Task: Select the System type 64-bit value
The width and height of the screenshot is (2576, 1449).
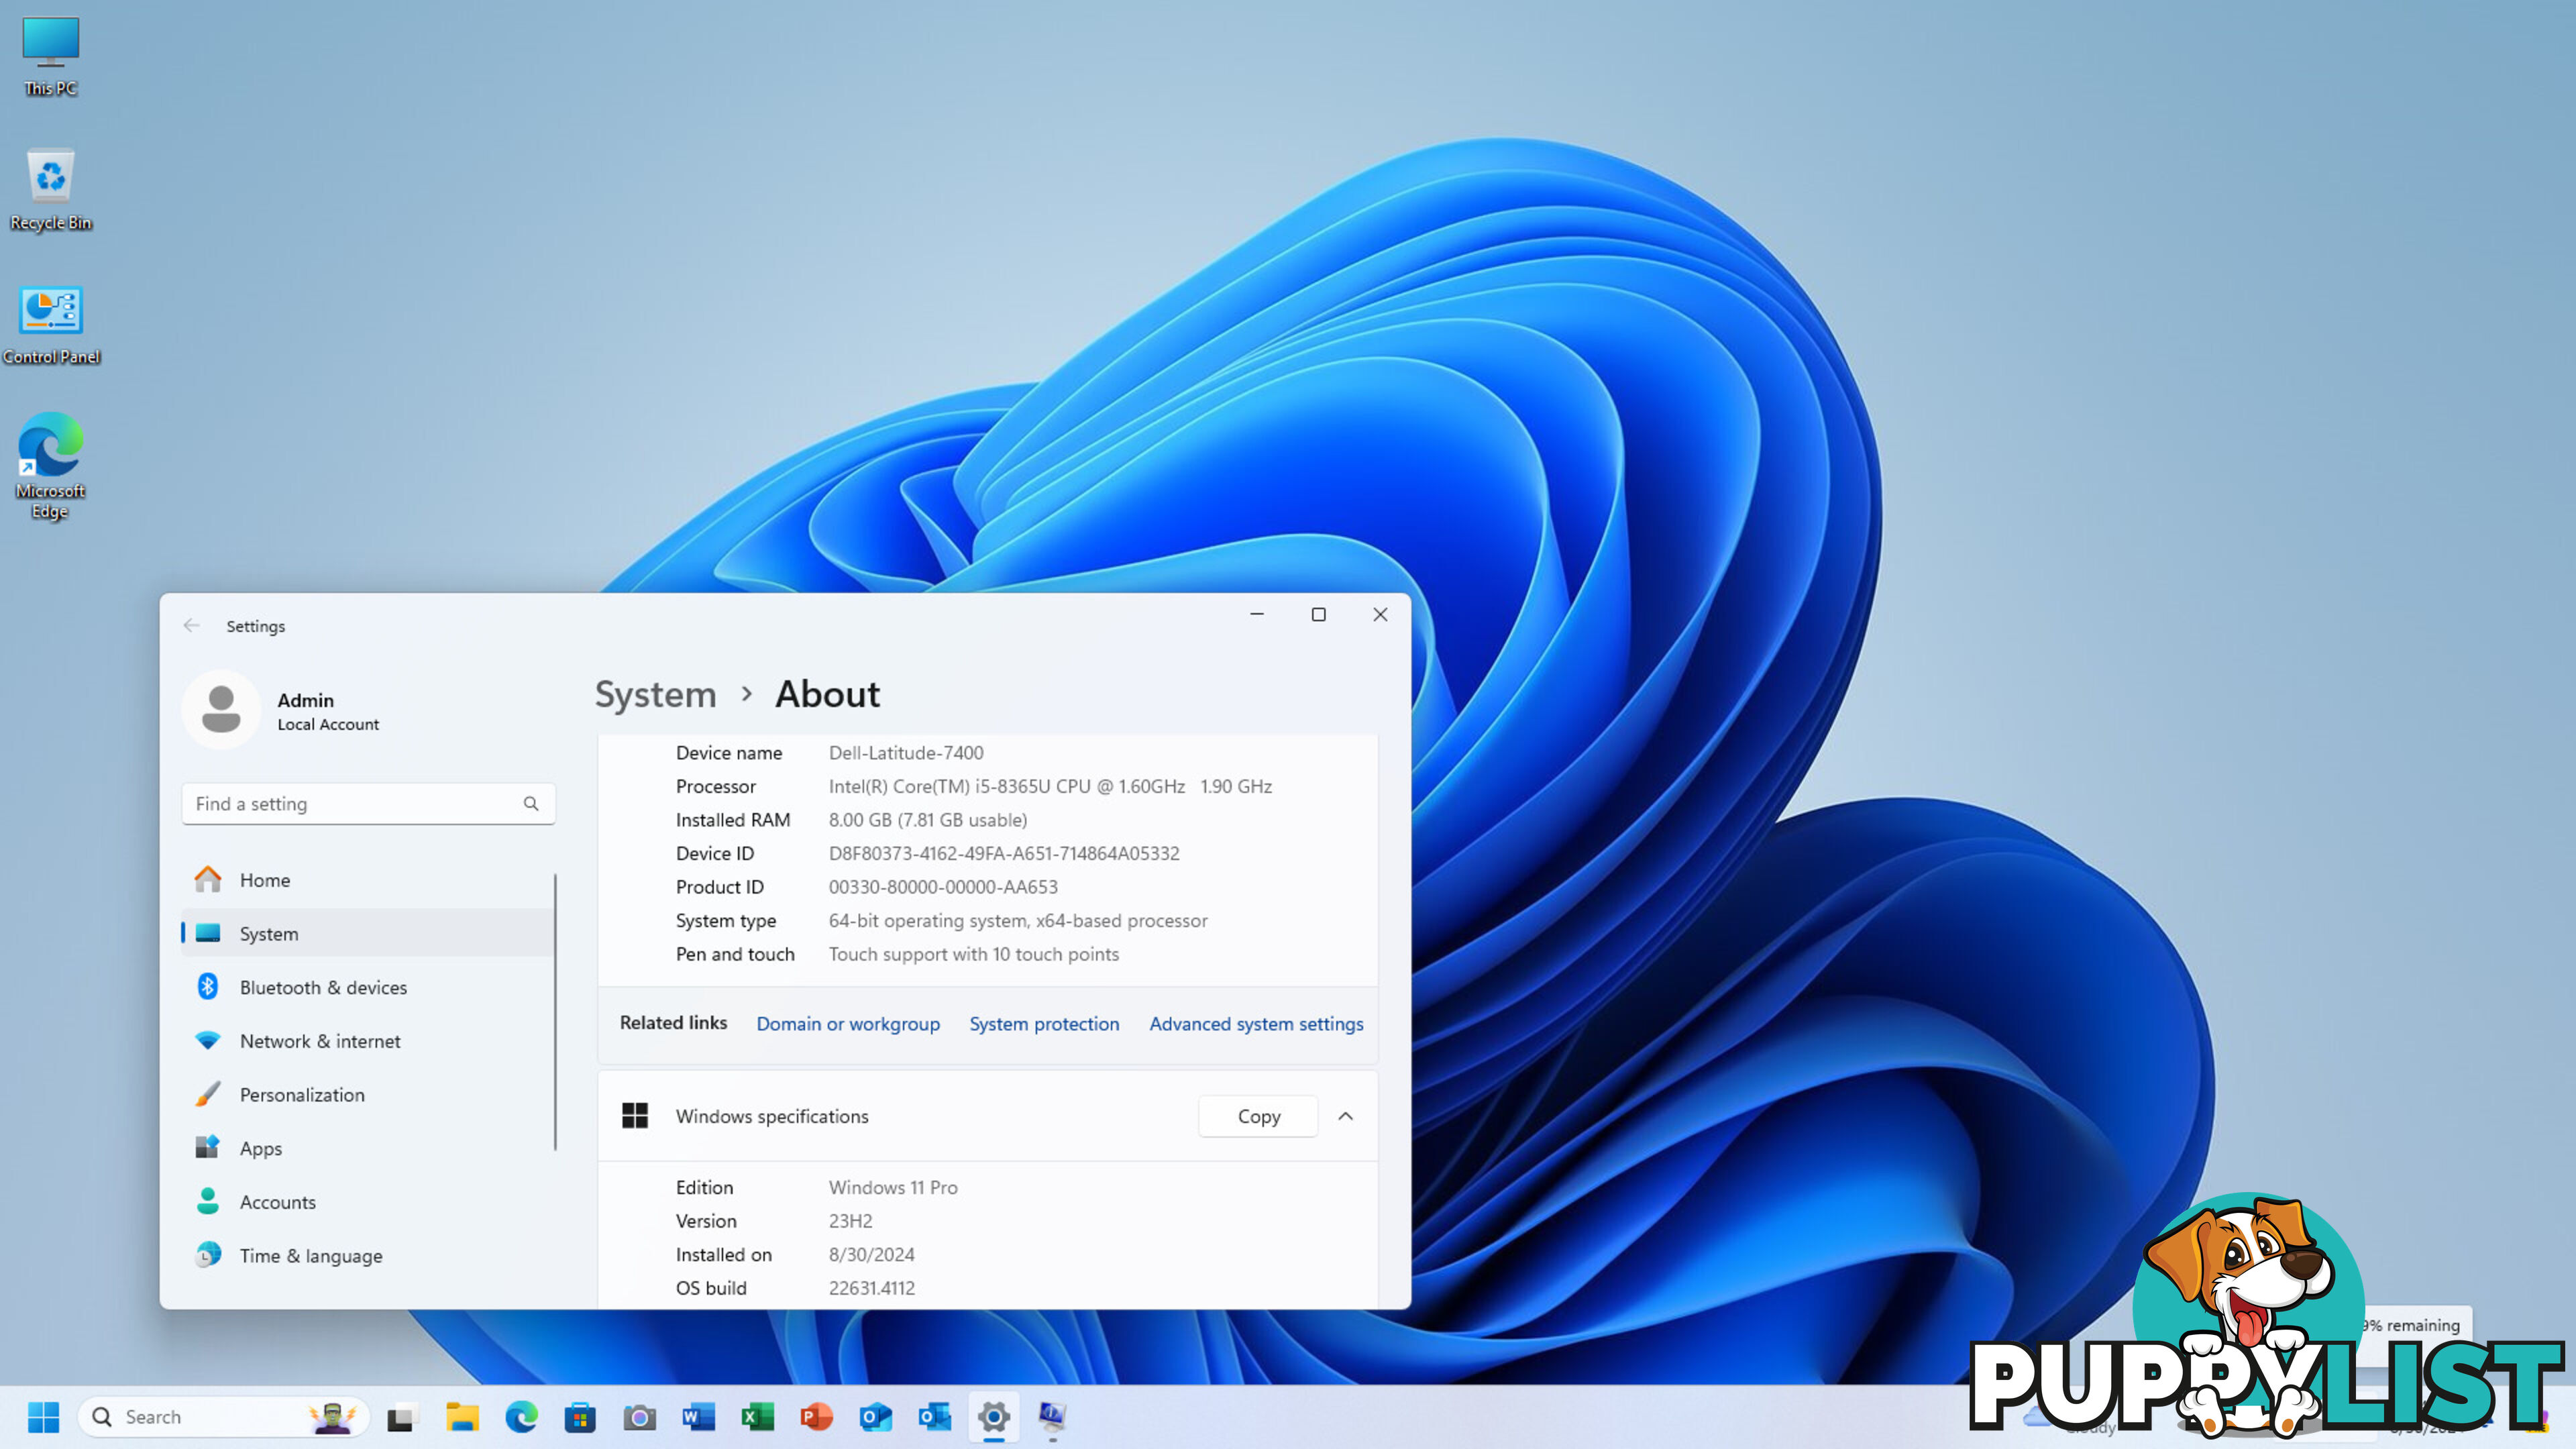Action: coord(1018,920)
